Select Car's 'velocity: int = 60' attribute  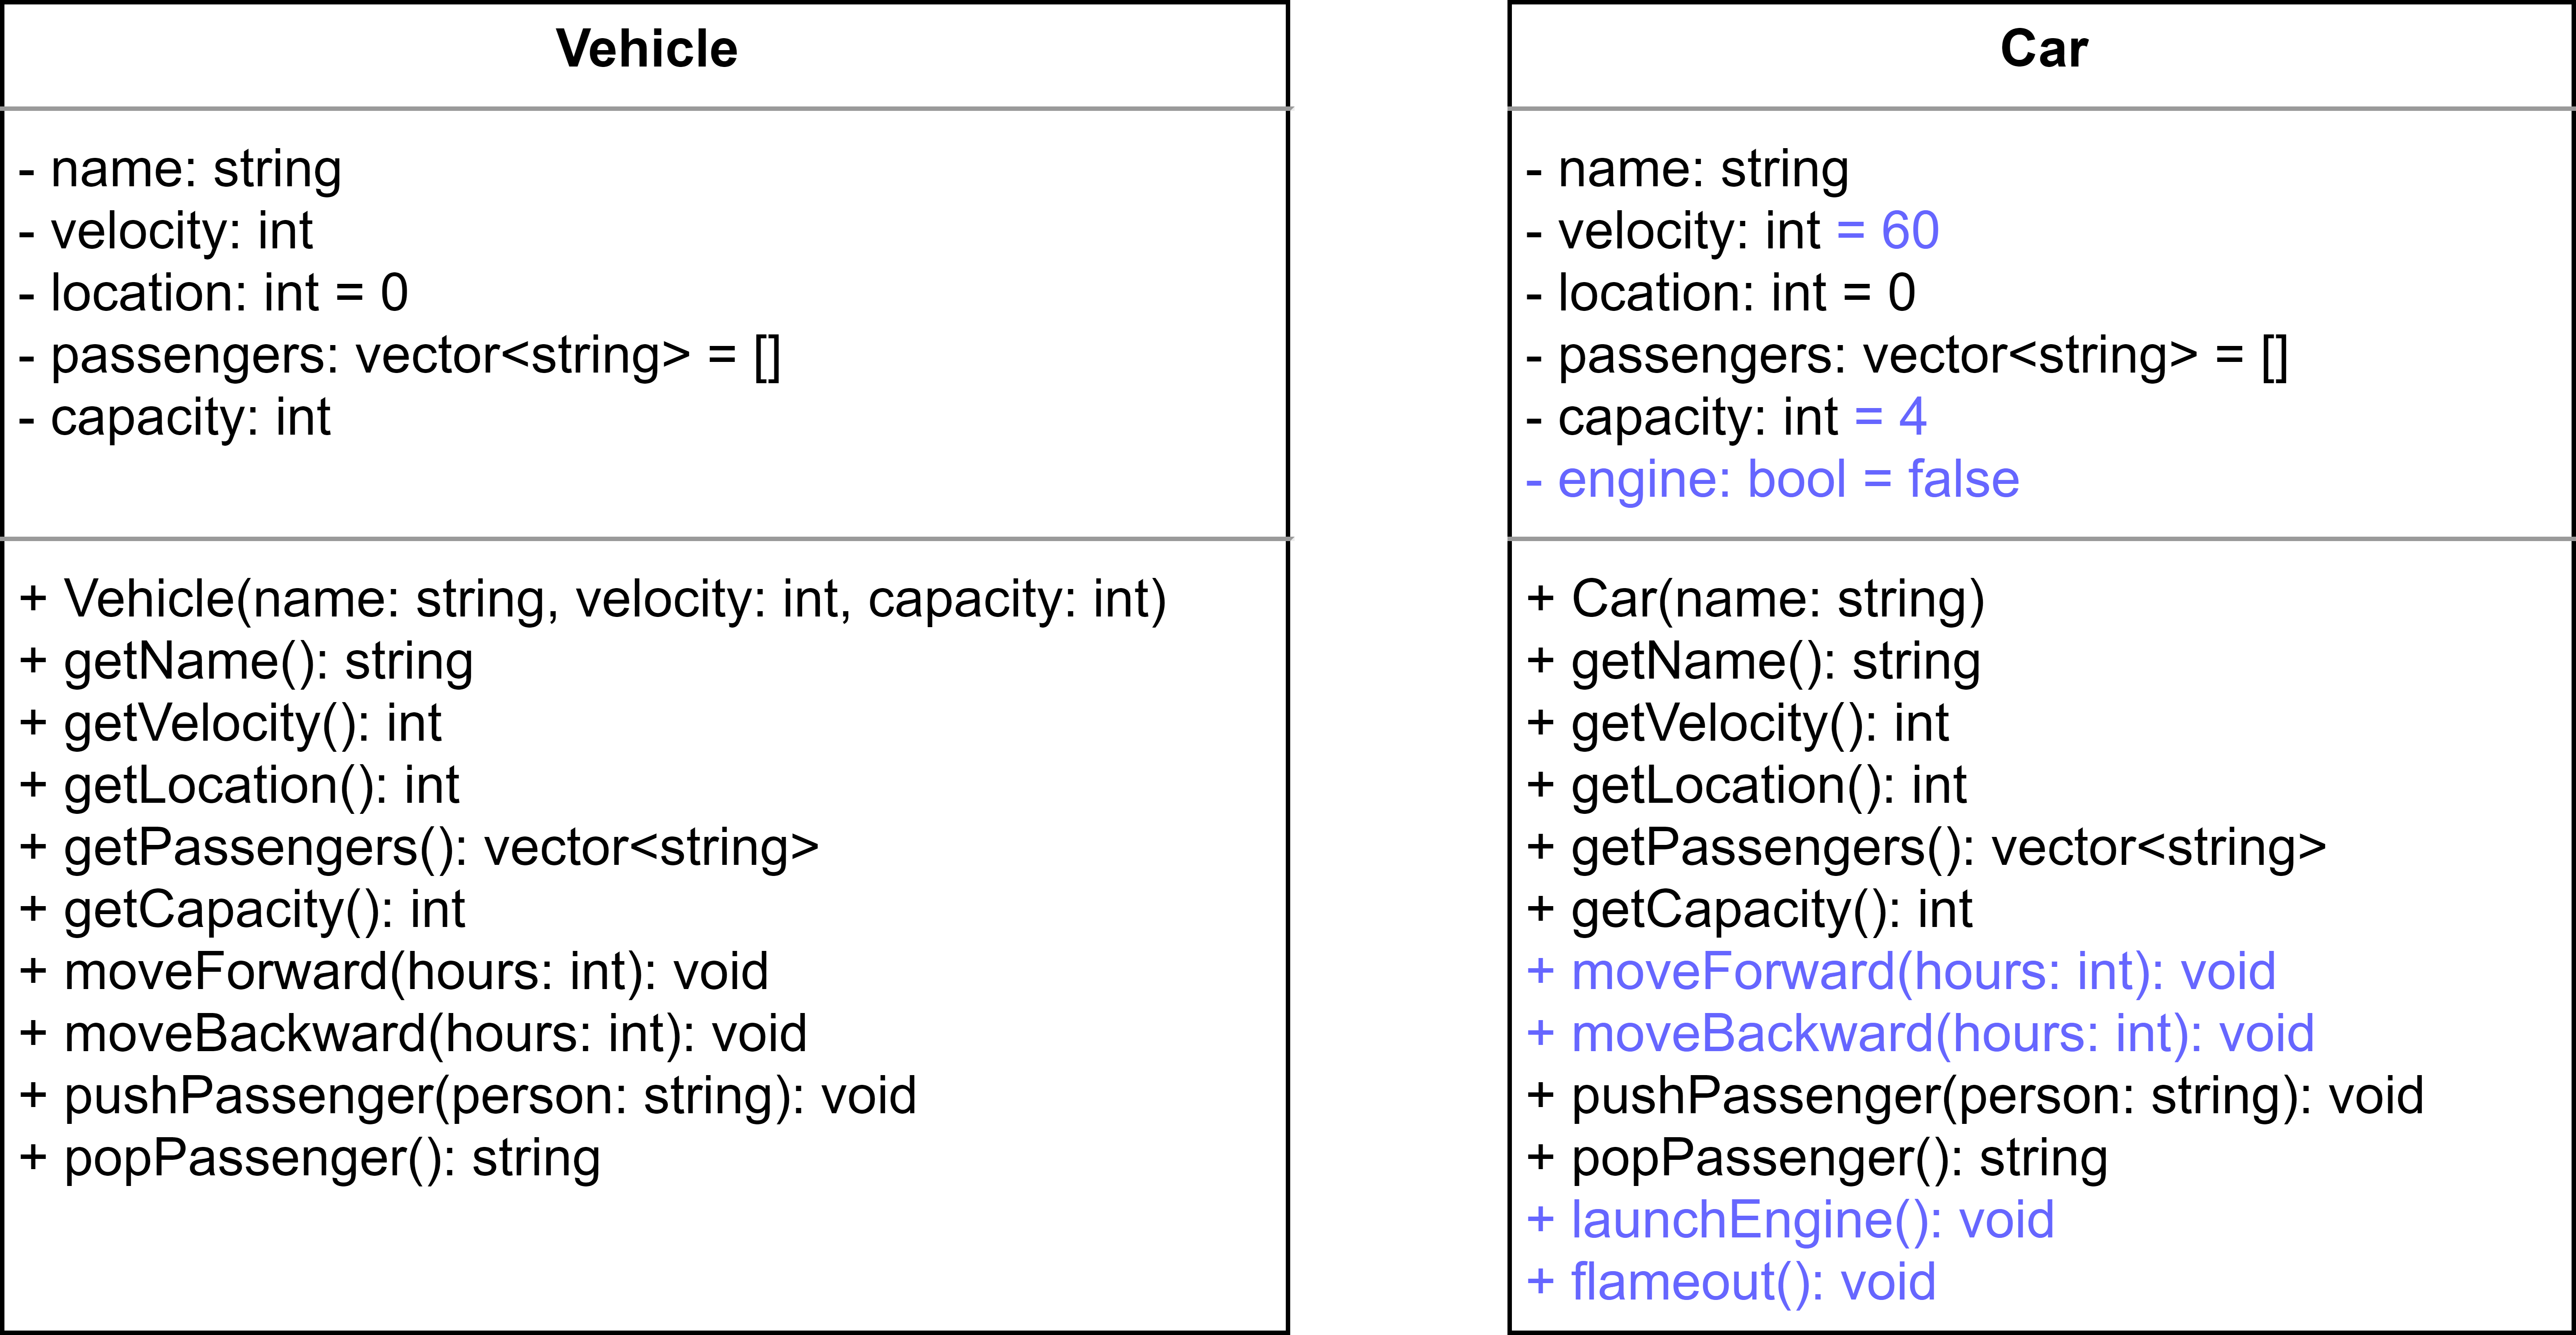[1732, 232]
